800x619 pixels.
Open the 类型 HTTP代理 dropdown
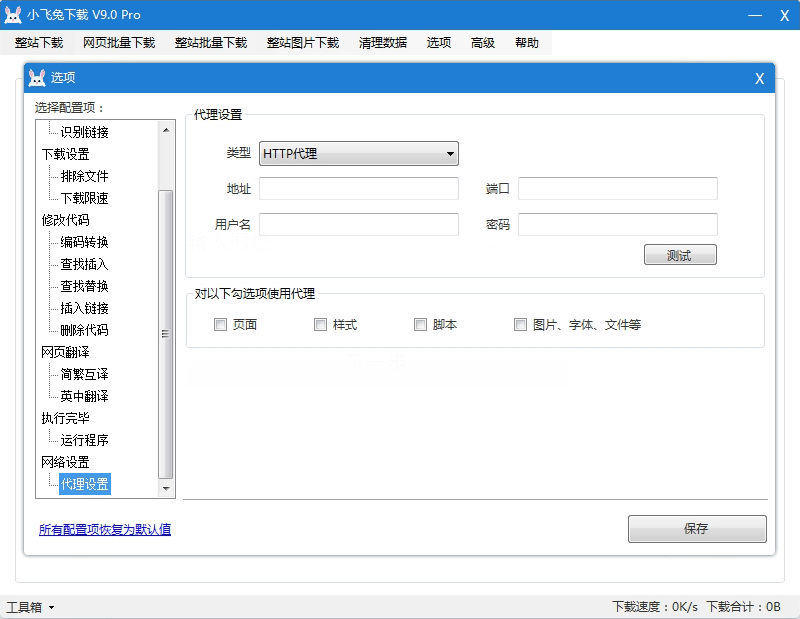[358, 153]
